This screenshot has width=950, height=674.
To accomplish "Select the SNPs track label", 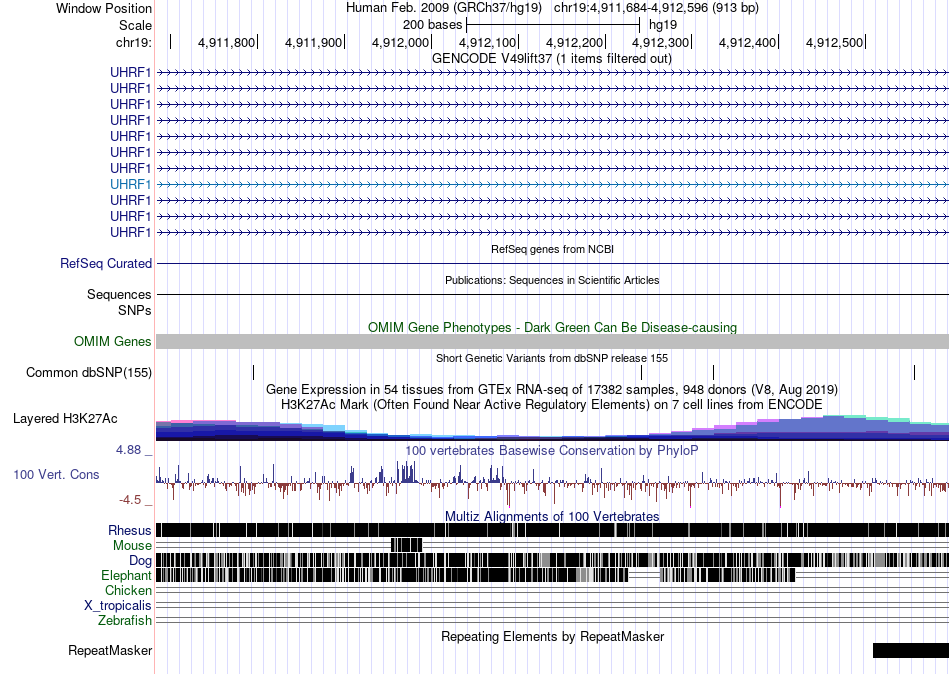I will point(135,310).
